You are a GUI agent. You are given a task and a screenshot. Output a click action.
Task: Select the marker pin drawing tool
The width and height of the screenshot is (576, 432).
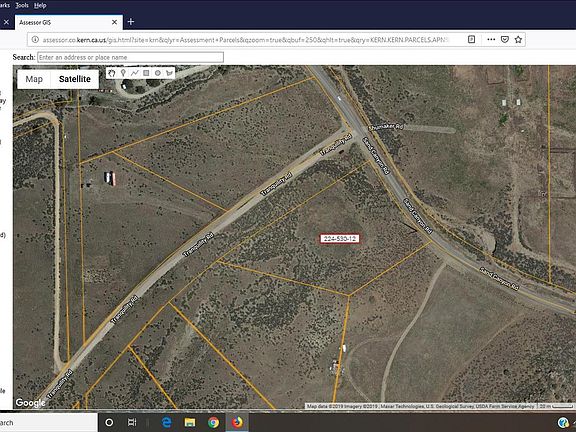click(123, 73)
